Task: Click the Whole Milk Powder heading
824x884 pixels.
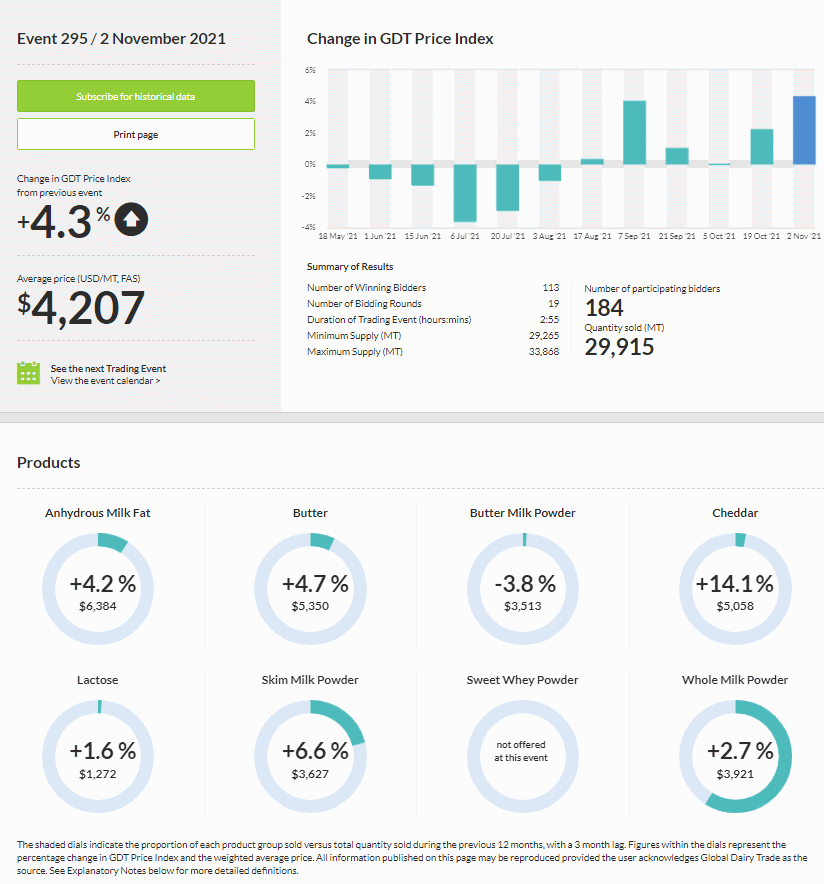Action: [x=735, y=680]
